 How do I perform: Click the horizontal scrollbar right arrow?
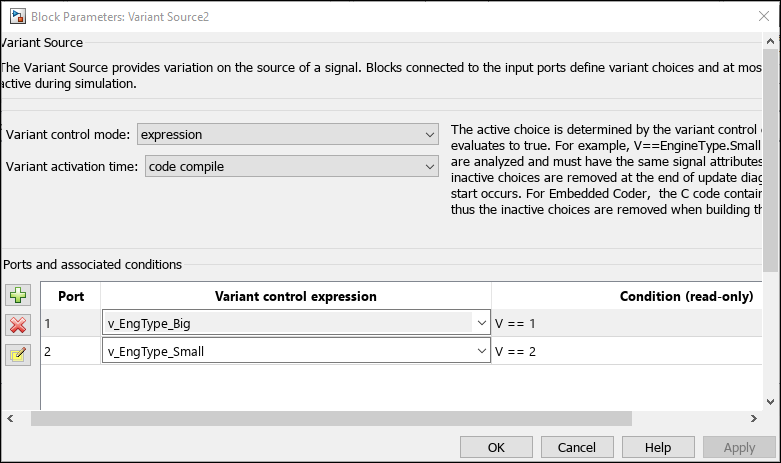(755, 418)
